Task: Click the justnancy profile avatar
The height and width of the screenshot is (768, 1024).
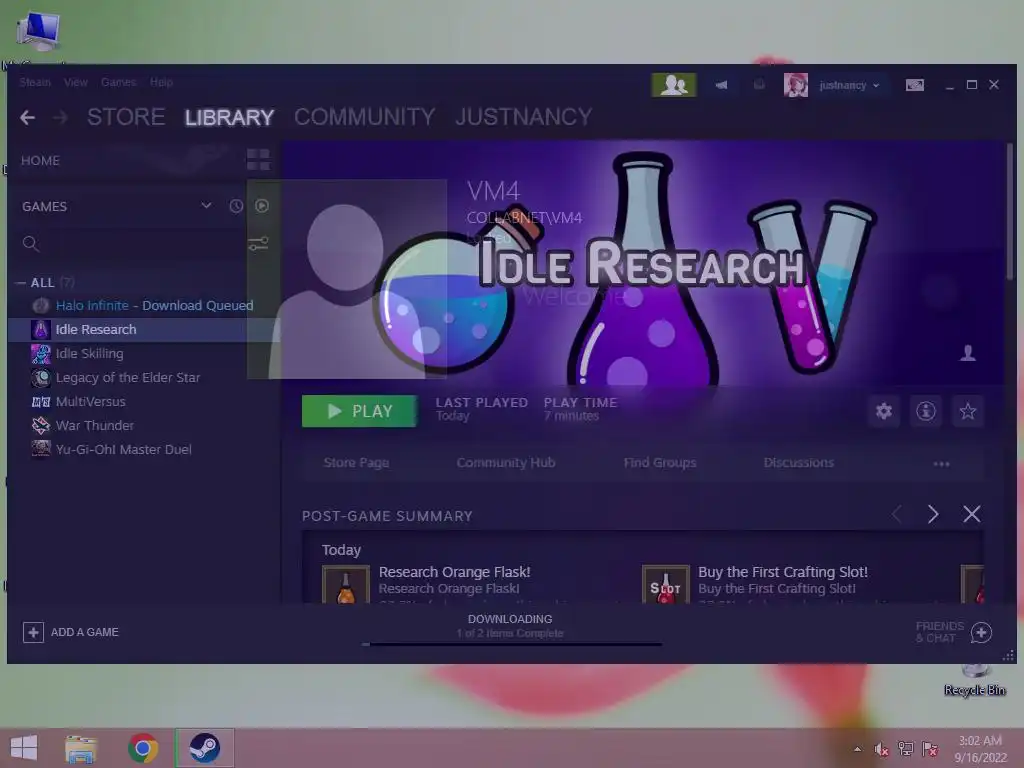Action: tap(795, 85)
